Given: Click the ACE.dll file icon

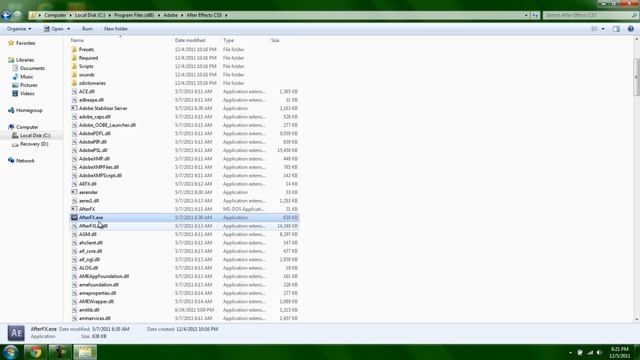Looking at the screenshot, I should click(74, 91).
